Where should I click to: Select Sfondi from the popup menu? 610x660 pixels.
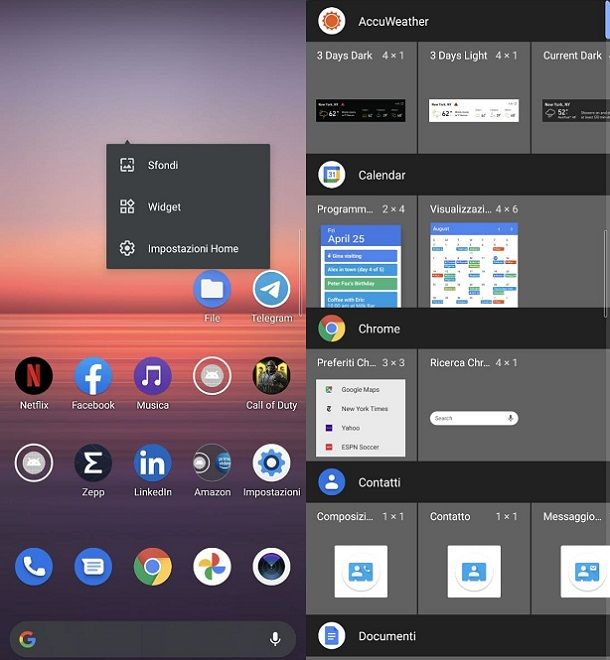click(188, 165)
